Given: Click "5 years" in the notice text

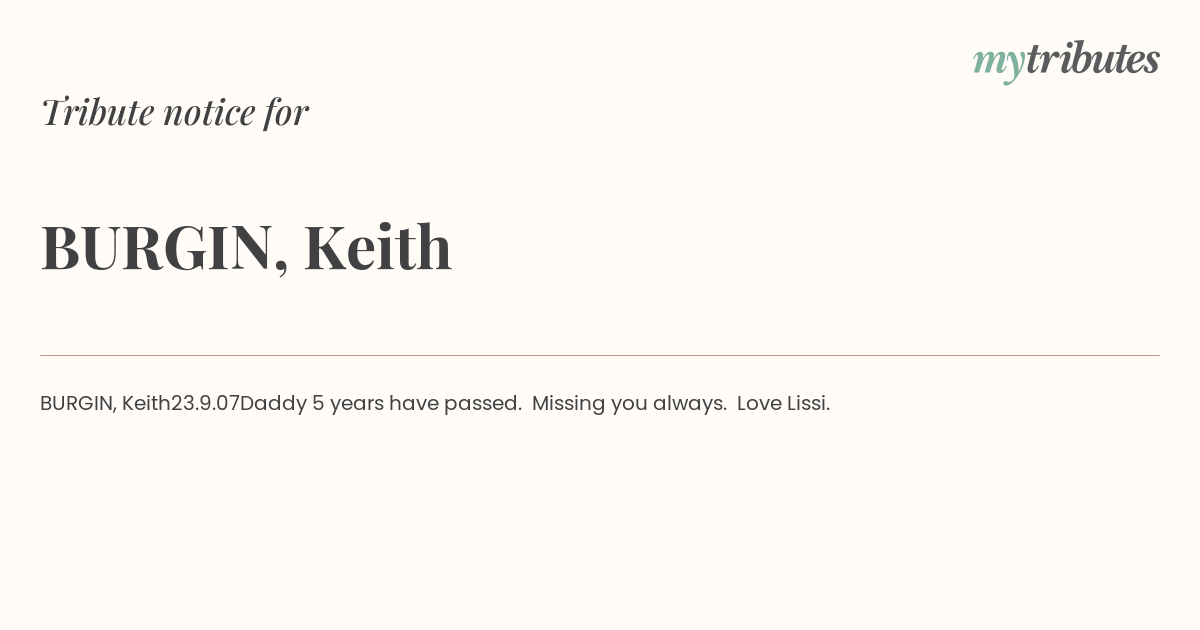Looking at the screenshot, I should coord(348,404).
